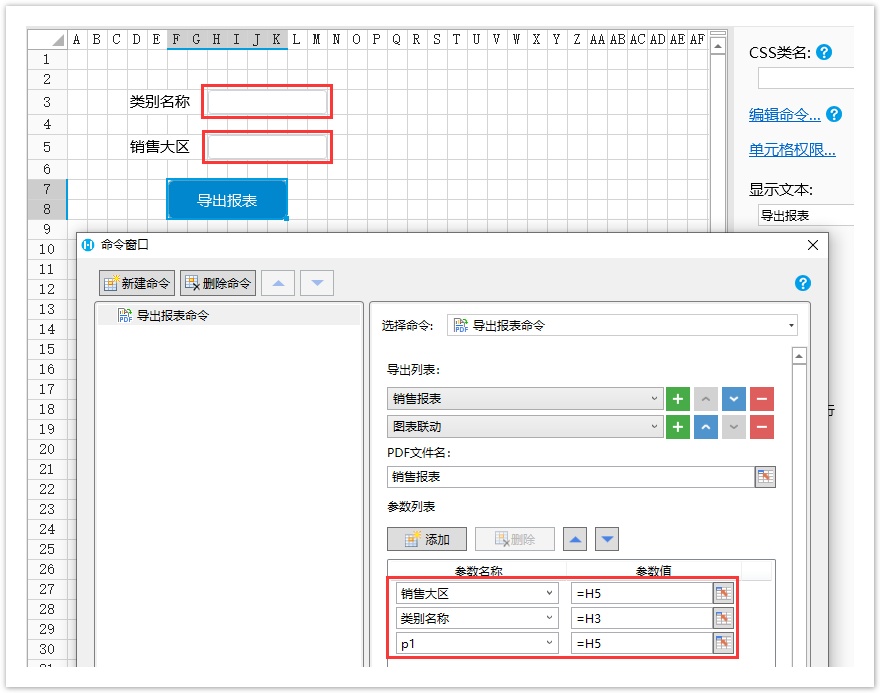
Task: Click the 新建命令 button
Action: (x=136, y=283)
